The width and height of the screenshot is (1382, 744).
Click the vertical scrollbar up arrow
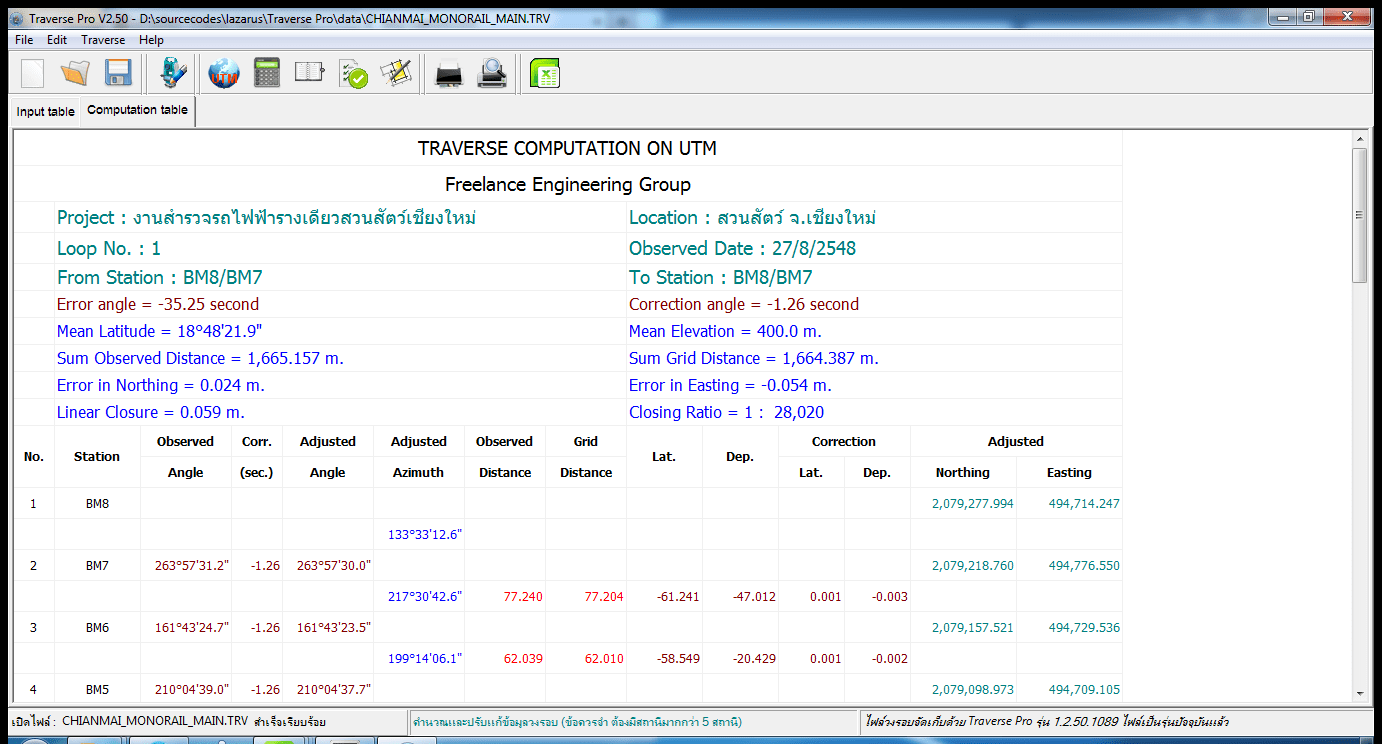(x=1359, y=139)
